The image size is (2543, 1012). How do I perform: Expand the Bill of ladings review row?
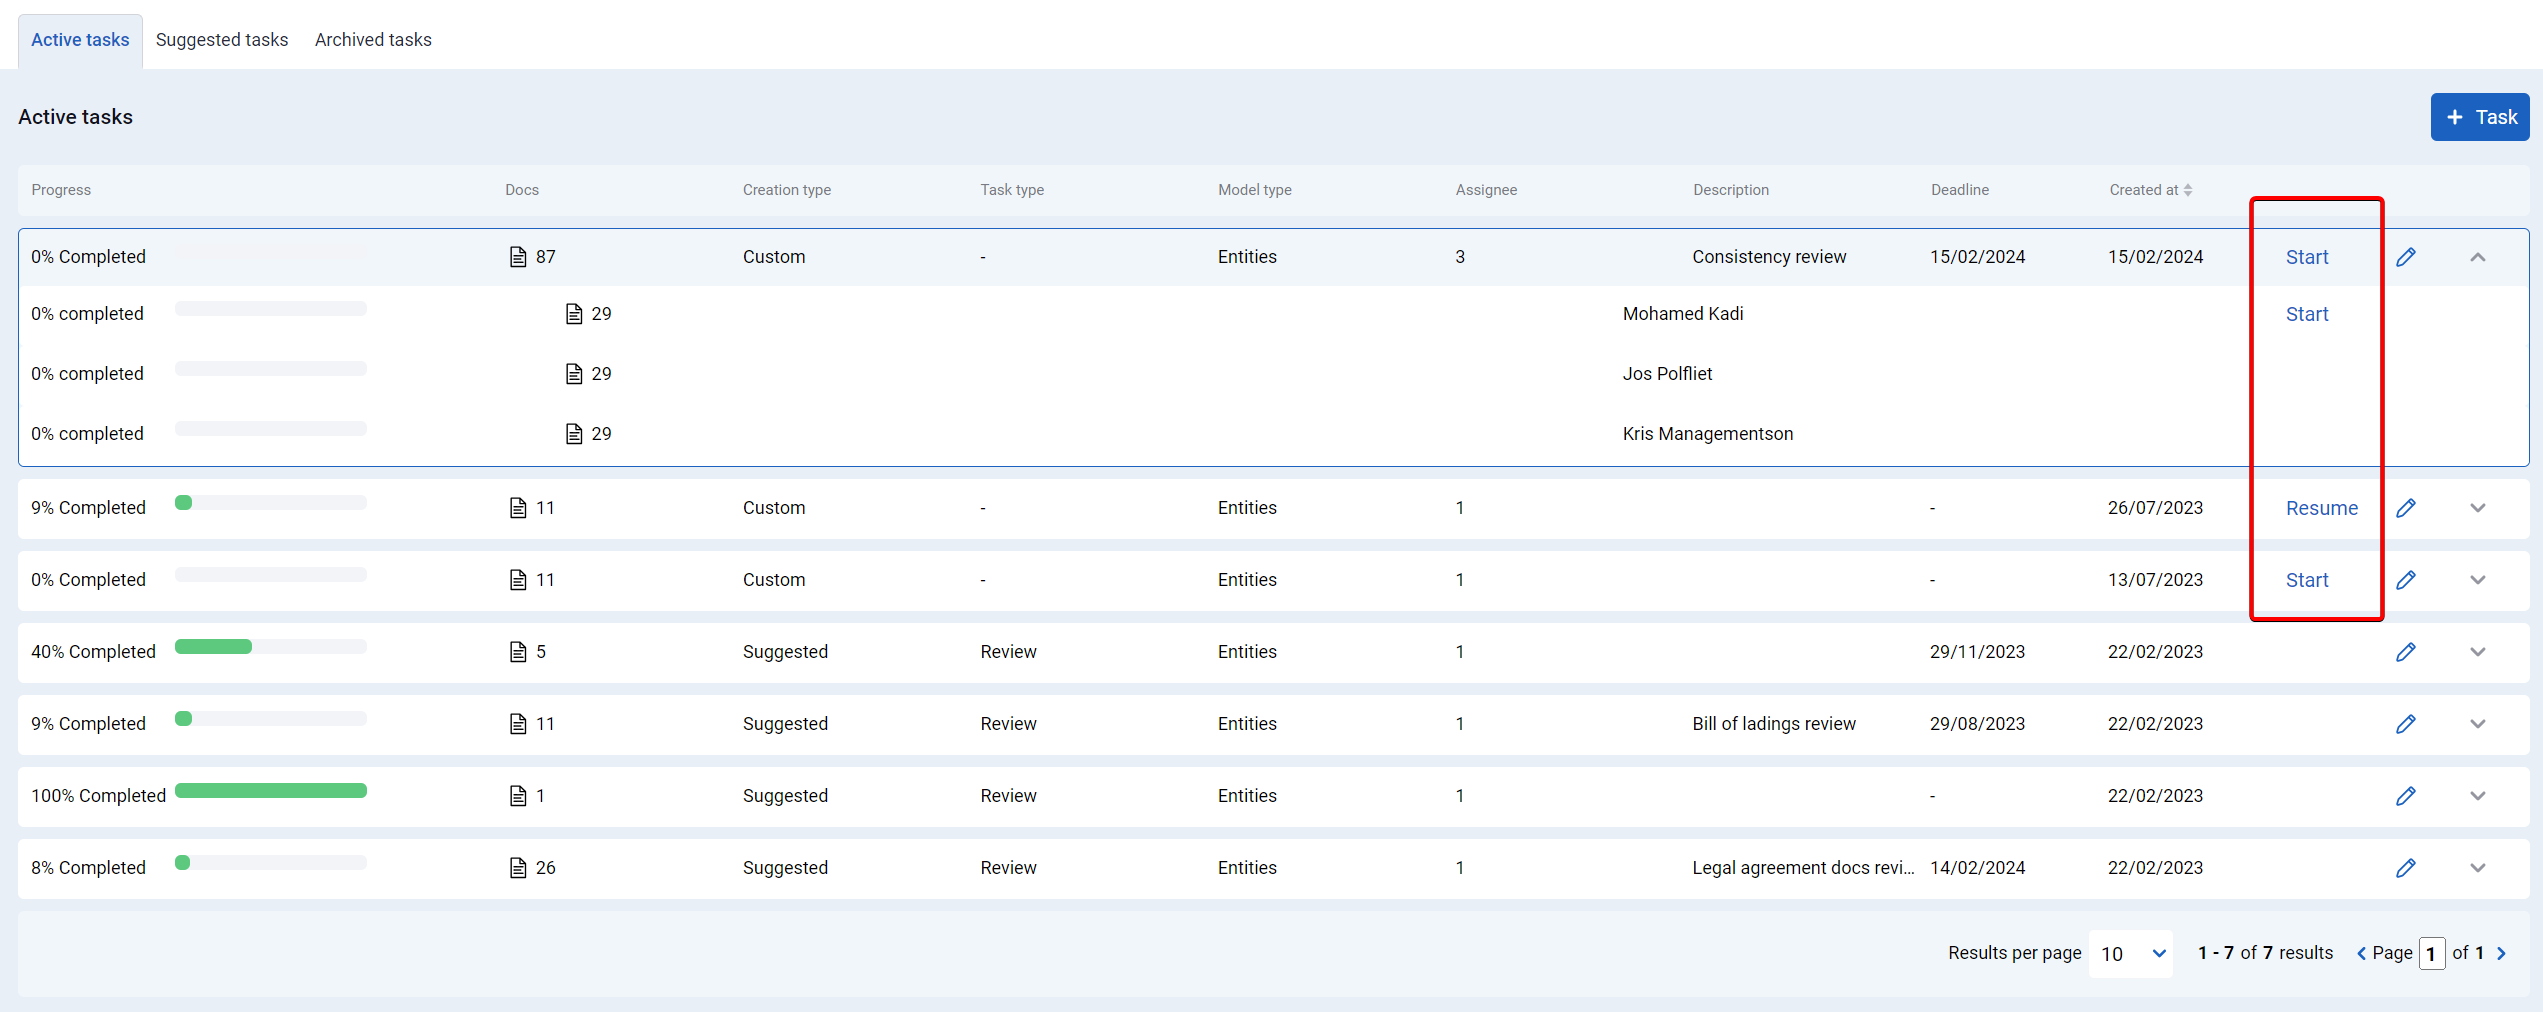2478,724
